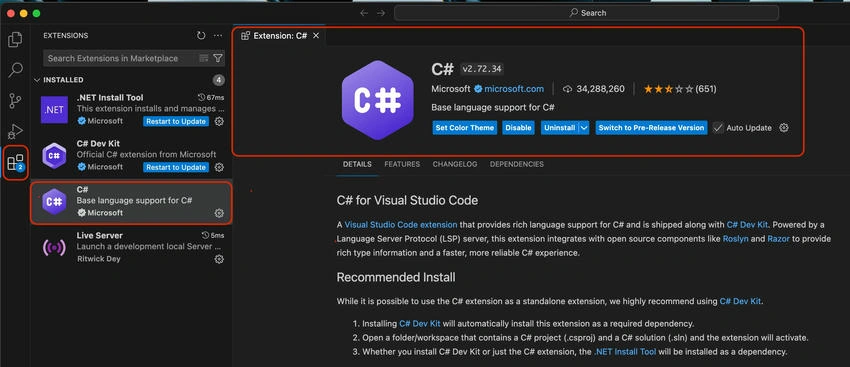
Task: Open the Search view in activity bar
Action: pos(15,69)
